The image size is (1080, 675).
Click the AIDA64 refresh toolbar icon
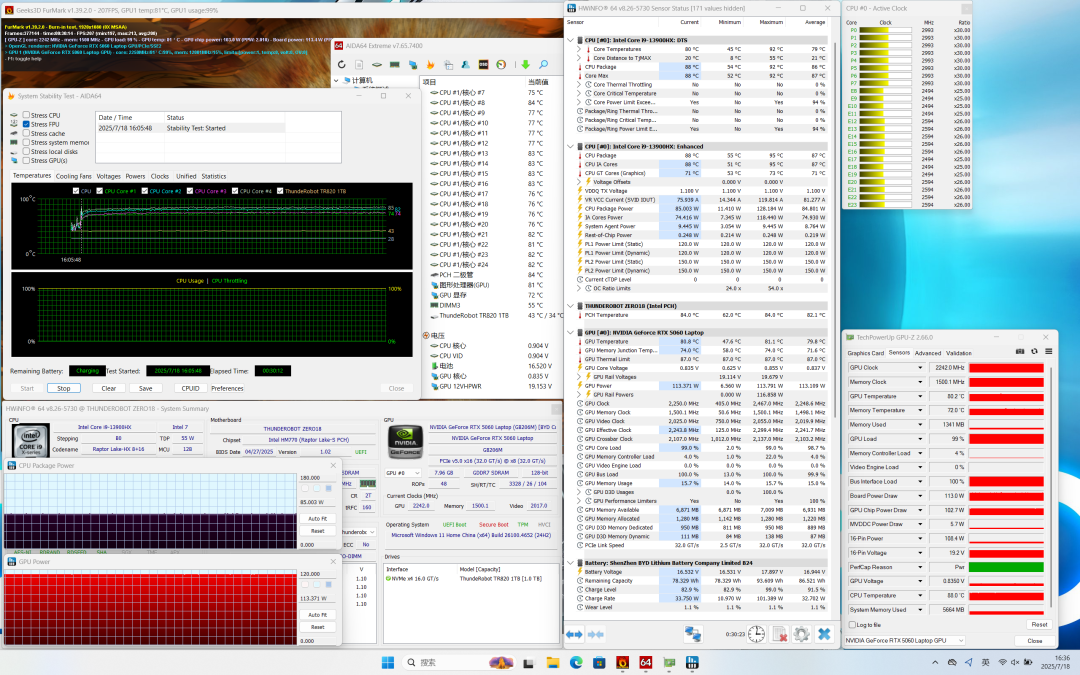point(342,65)
